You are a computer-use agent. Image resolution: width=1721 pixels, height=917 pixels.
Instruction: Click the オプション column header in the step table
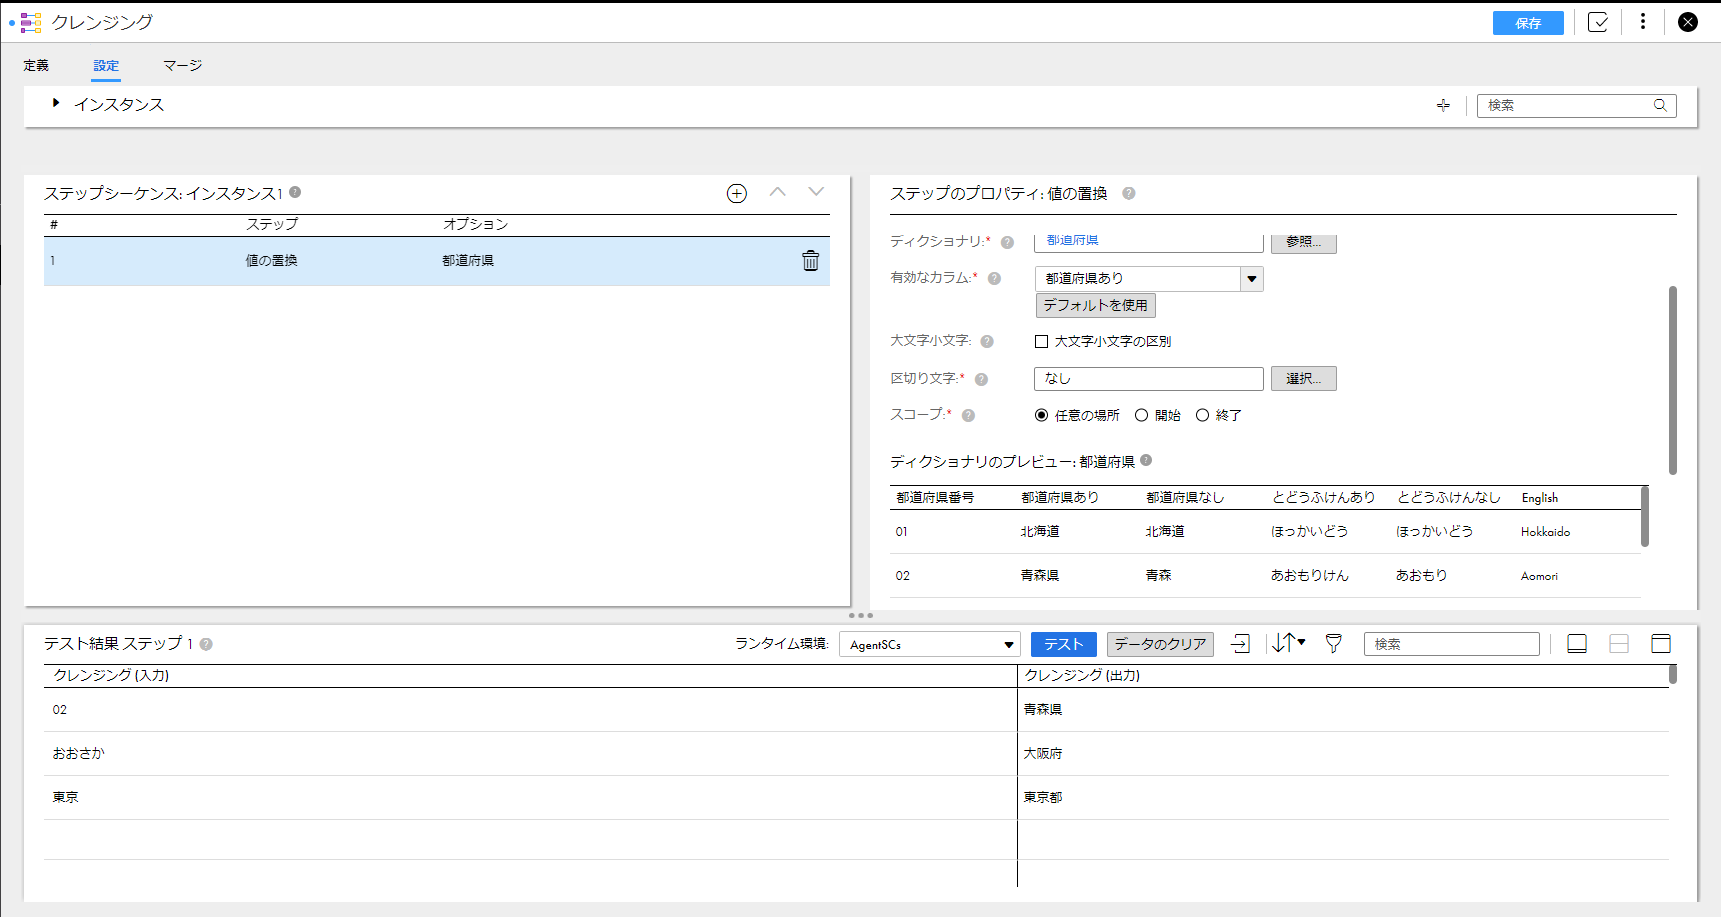[x=476, y=225]
